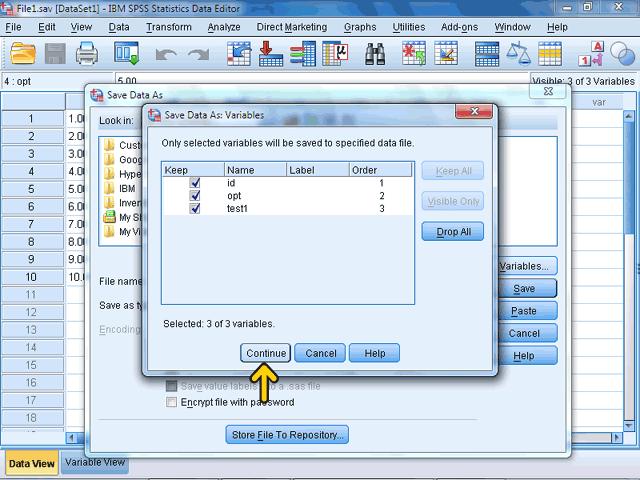Click Insert Variable toolbar icon
This screenshot has width=640, height=480.
446,53
